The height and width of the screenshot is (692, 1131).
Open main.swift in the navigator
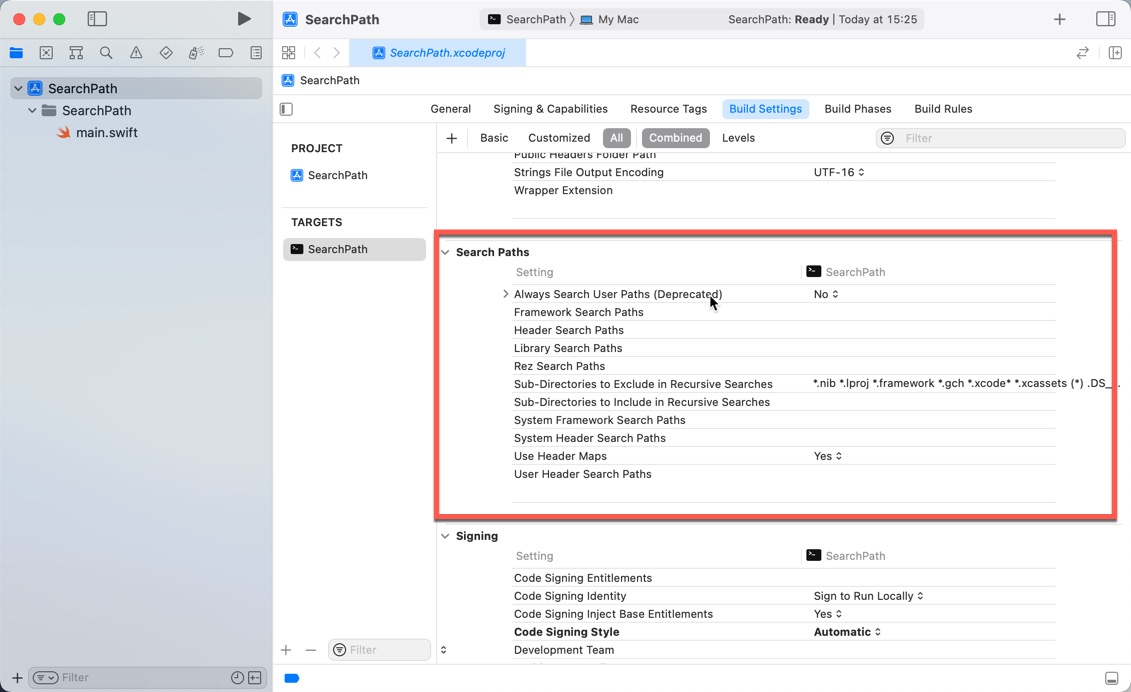107,133
